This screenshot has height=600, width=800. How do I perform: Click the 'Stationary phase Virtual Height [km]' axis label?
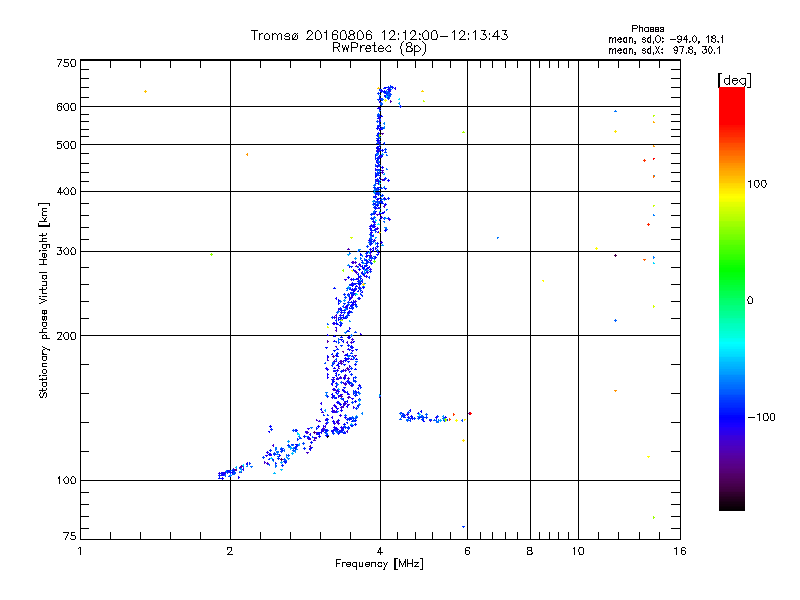click(x=44, y=301)
